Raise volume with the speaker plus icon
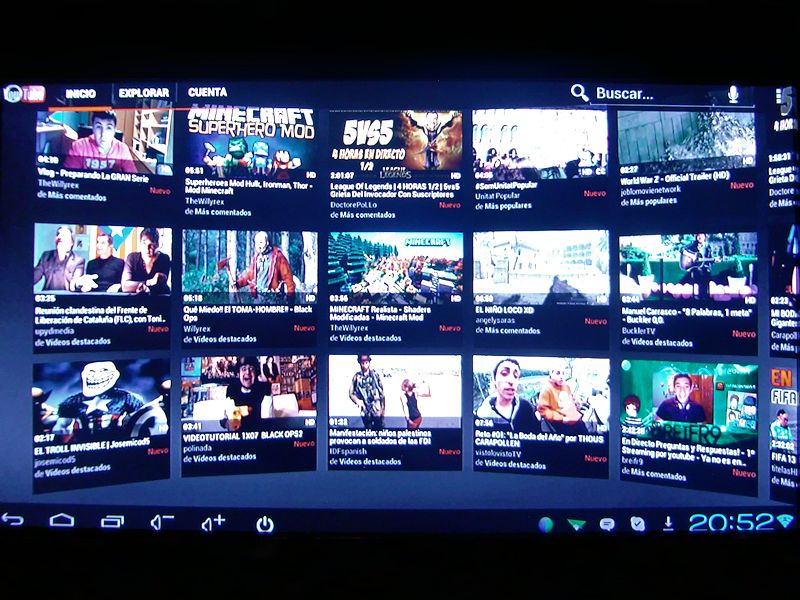Viewport: 800px width, 600px height. click(x=213, y=522)
